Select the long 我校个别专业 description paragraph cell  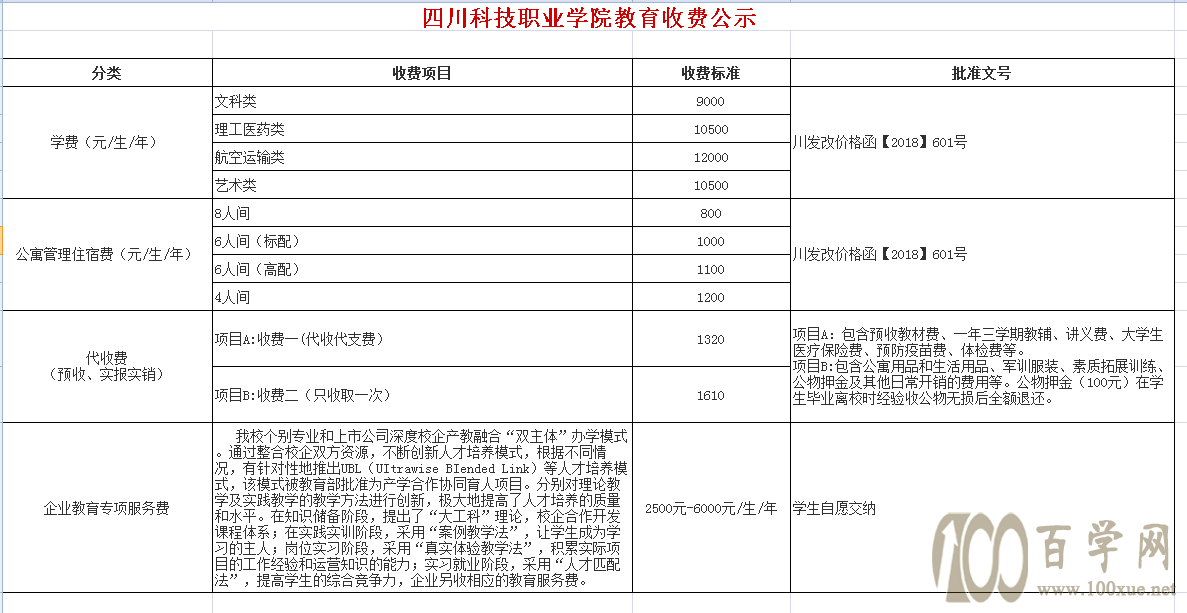422,508
